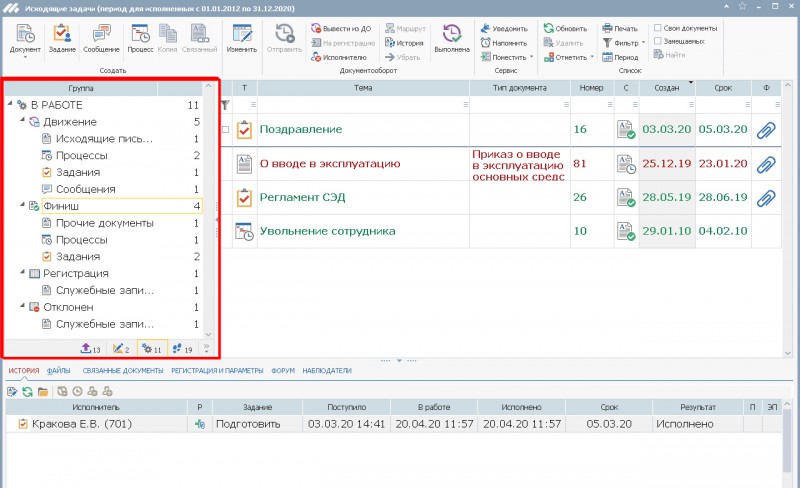
Task: Click the folder icon in history toolbar
Action: (43, 392)
